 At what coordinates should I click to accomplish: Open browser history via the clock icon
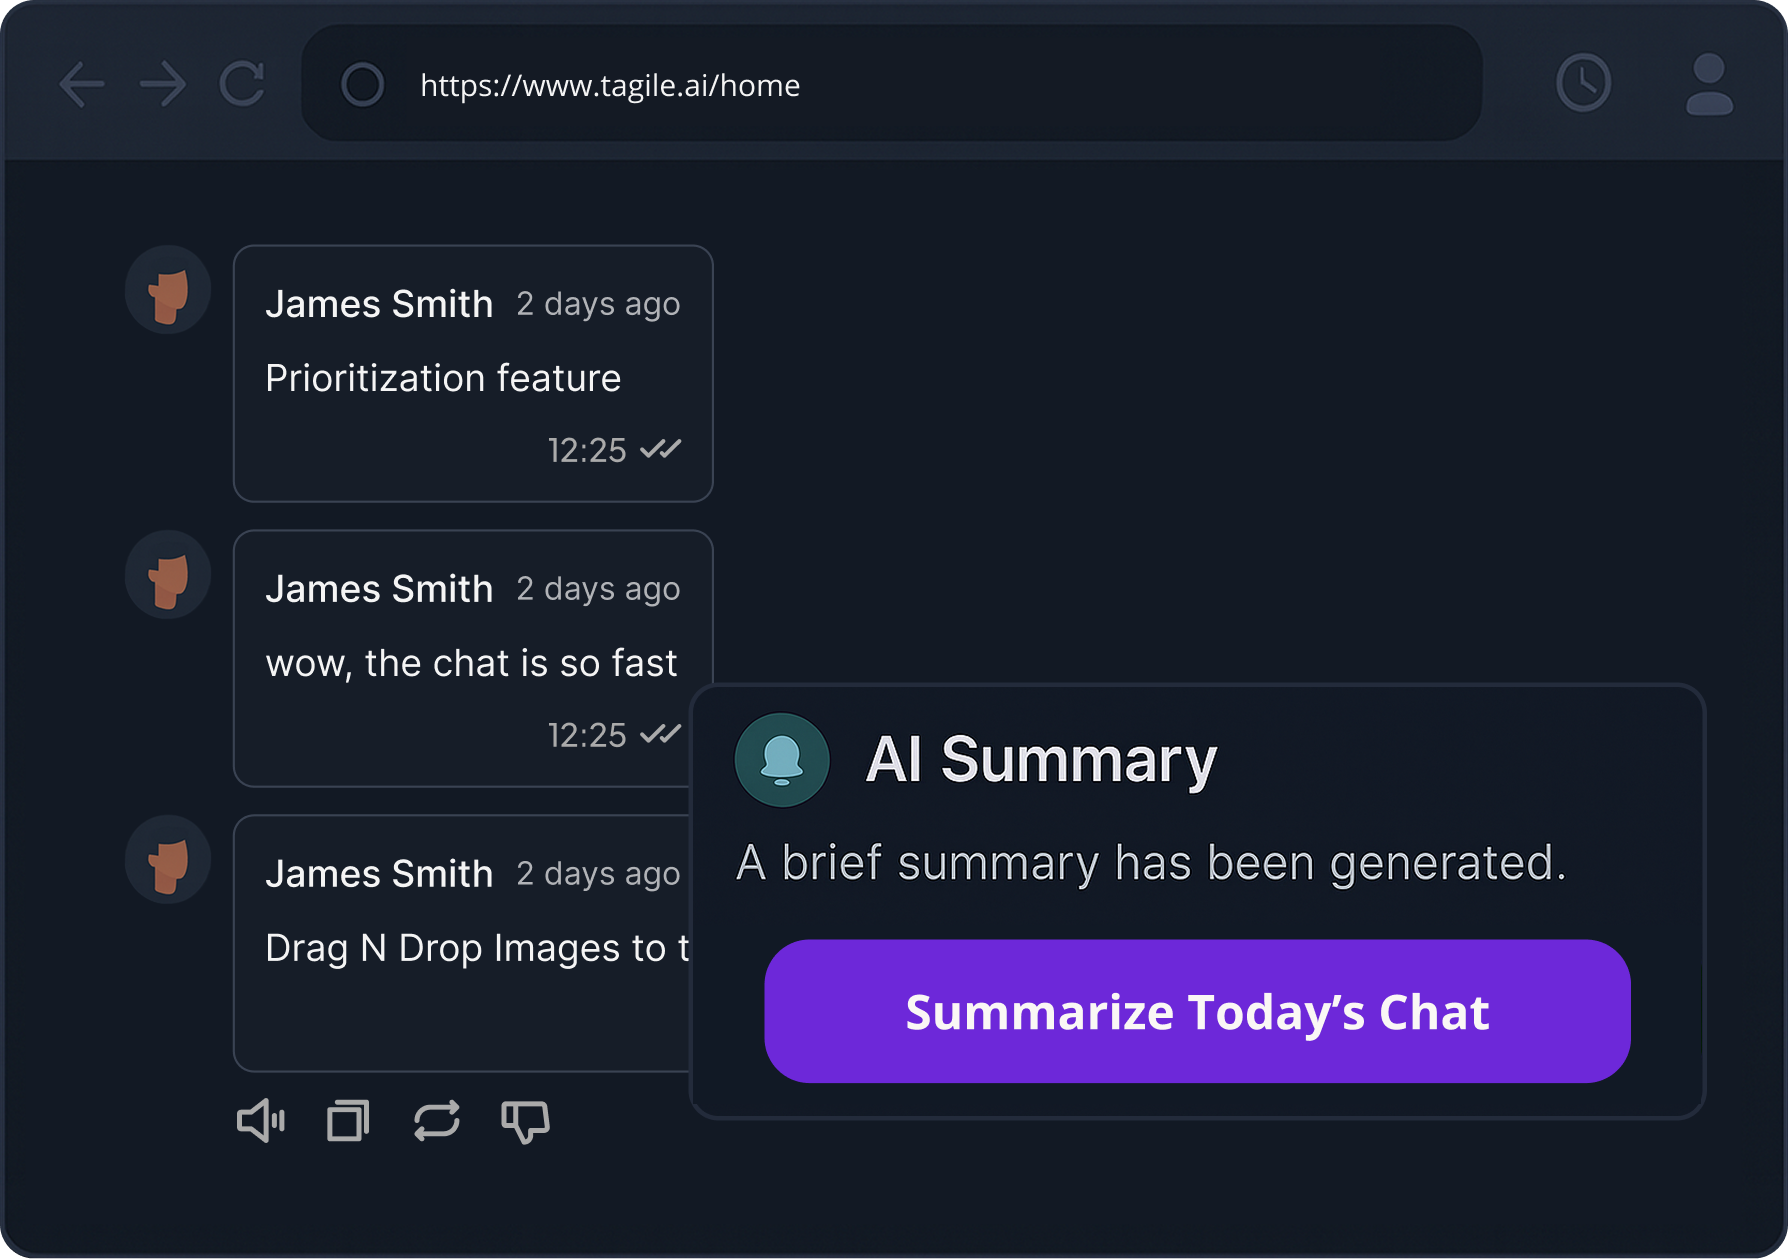(1581, 83)
